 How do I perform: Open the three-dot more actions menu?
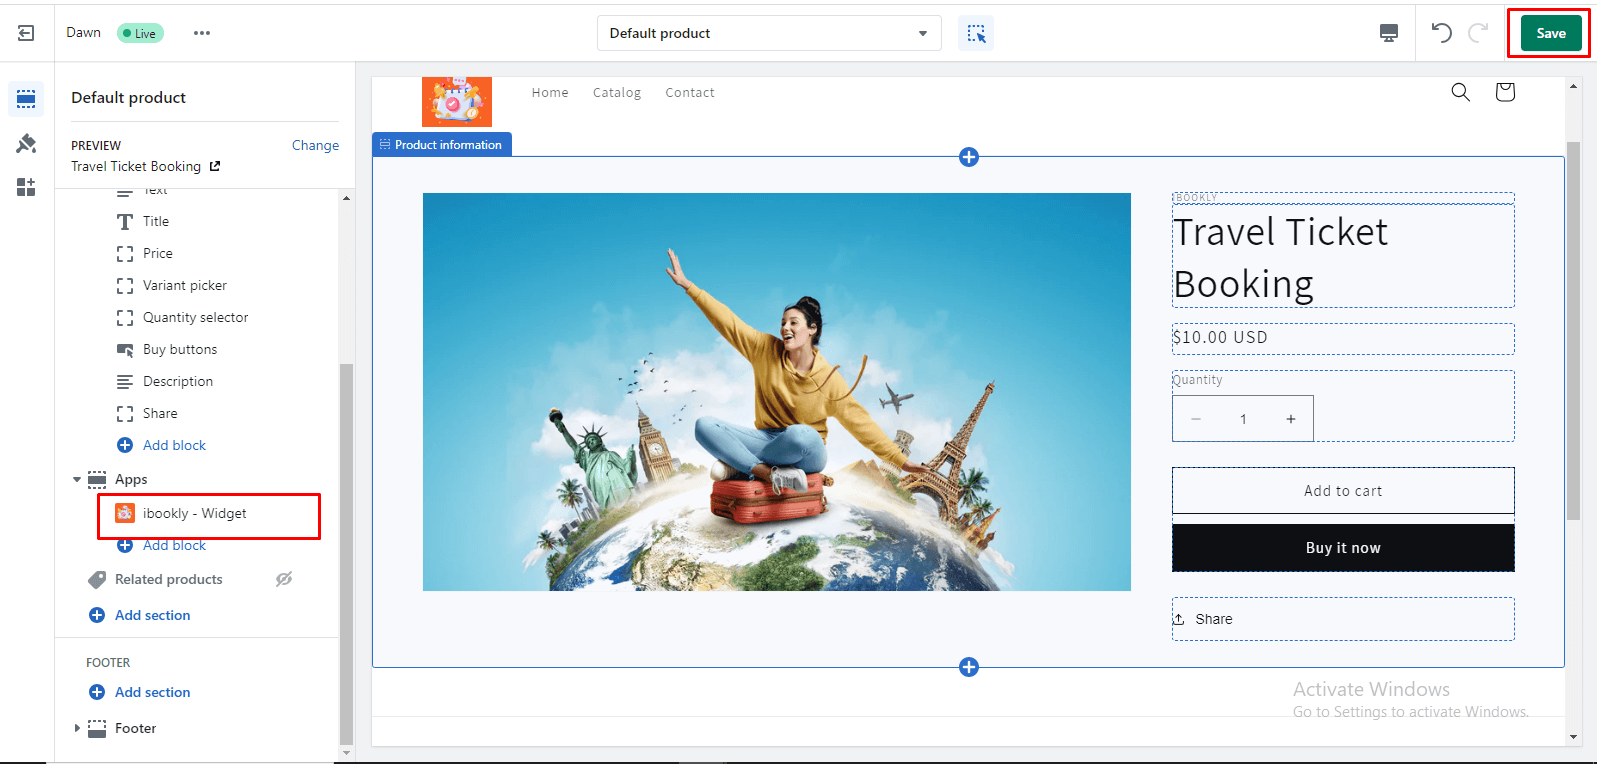[202, 33]
